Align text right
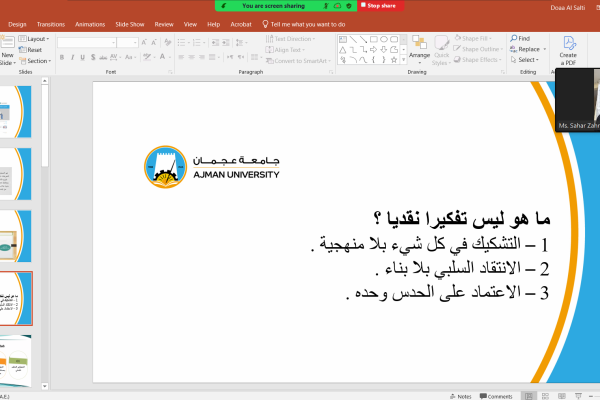 (202, 57)
